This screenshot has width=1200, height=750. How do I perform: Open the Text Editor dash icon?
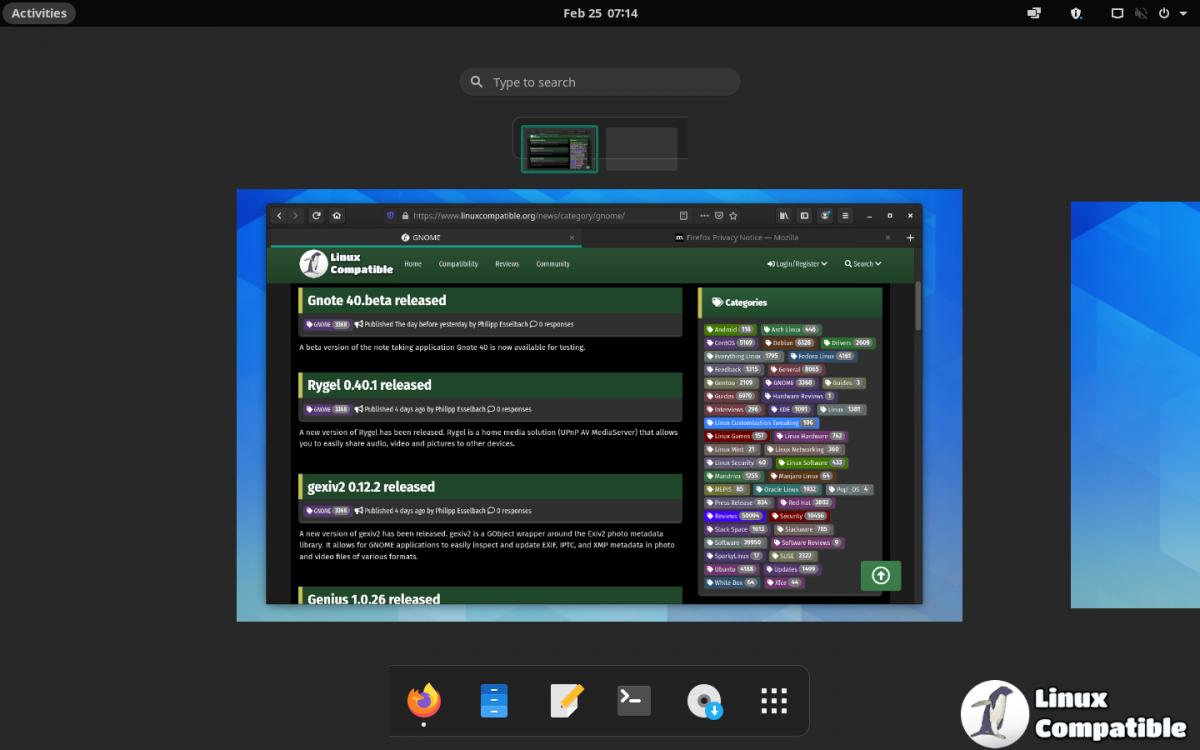click(x=566, y=701)
